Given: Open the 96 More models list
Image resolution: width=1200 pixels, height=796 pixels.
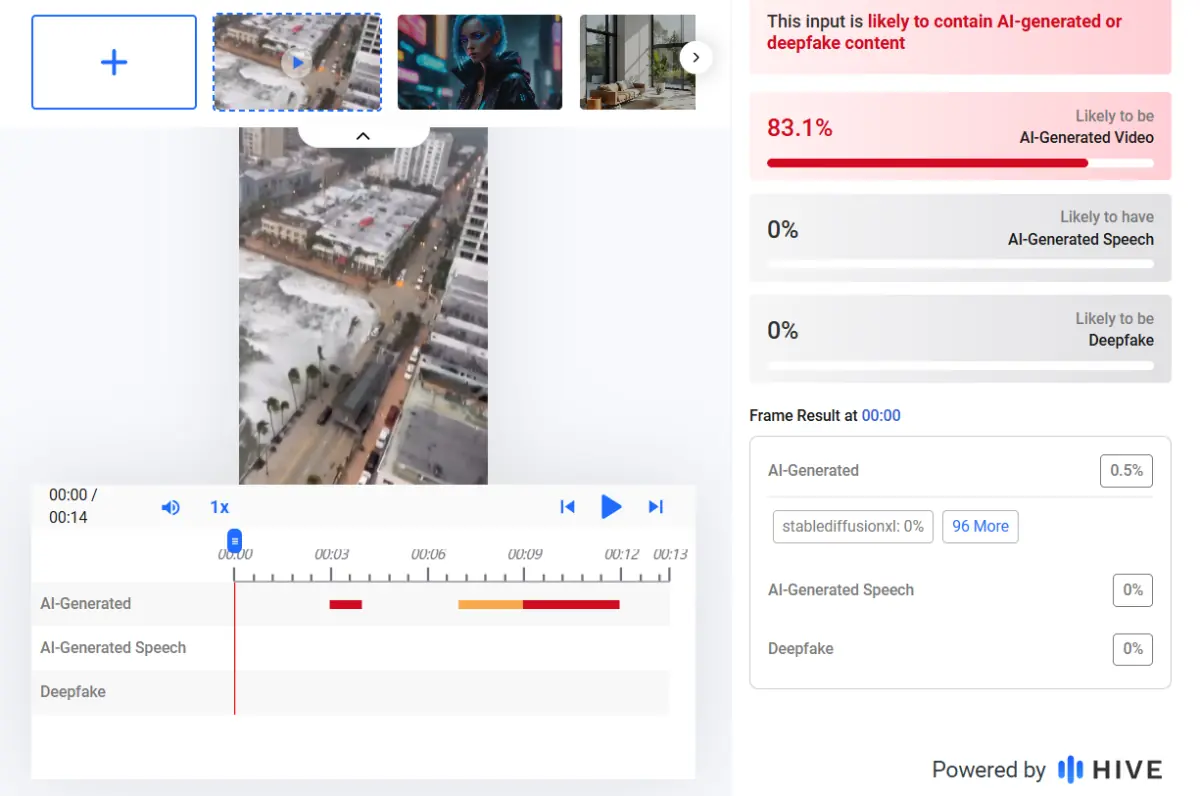Looking at the screenshot, I should [980, 526].
